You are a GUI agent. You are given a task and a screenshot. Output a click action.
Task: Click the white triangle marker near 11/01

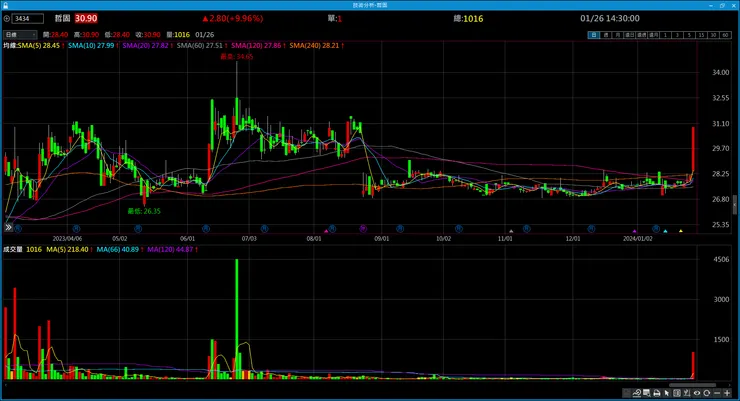tap(511, 231)
